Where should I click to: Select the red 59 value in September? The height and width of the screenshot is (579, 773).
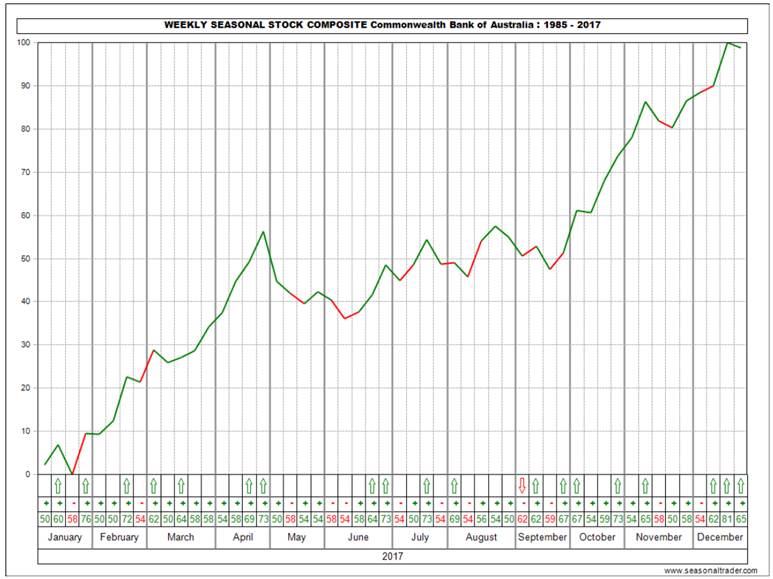point(550,519)
